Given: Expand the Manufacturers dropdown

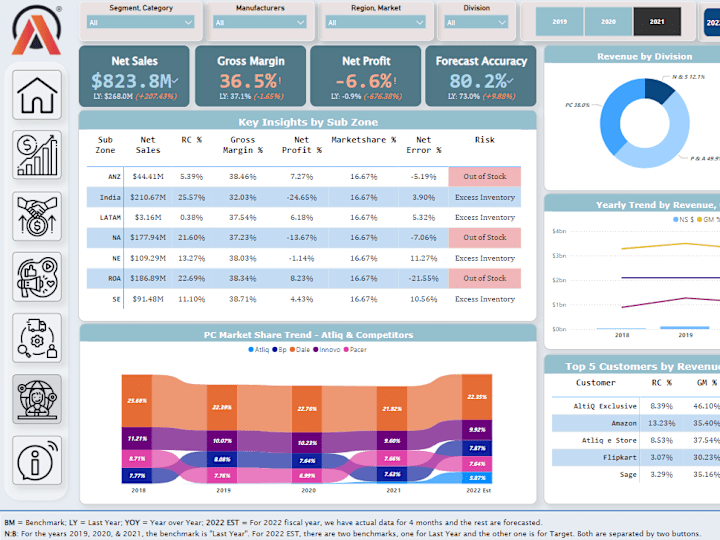Looking at the screenshot, I should 260,22.
